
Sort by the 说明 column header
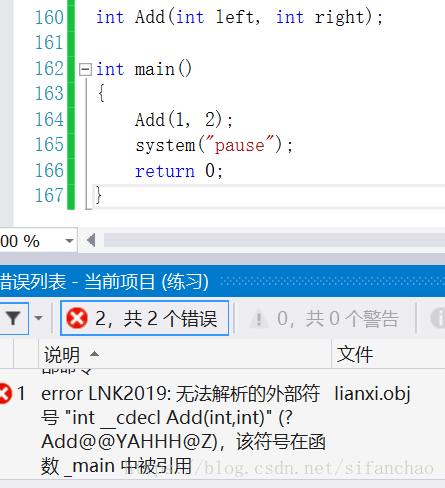point(185,354)
